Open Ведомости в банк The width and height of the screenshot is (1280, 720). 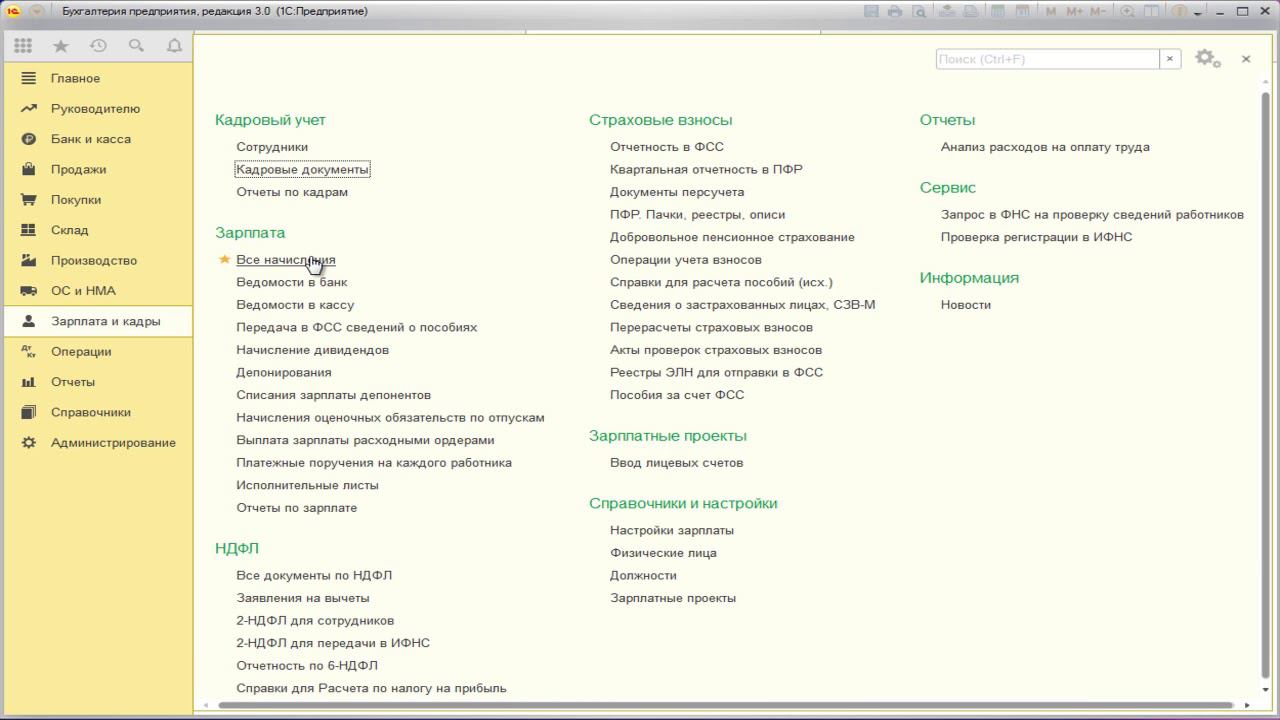coord(292,282)
